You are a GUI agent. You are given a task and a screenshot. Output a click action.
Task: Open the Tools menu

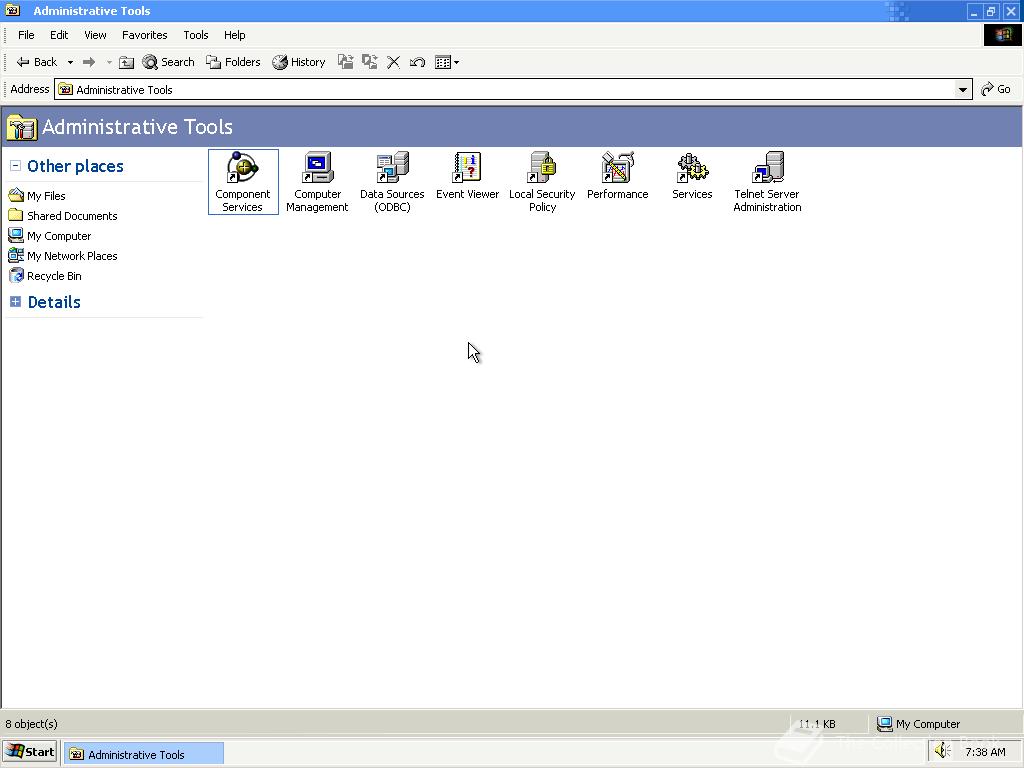(195, 35)
